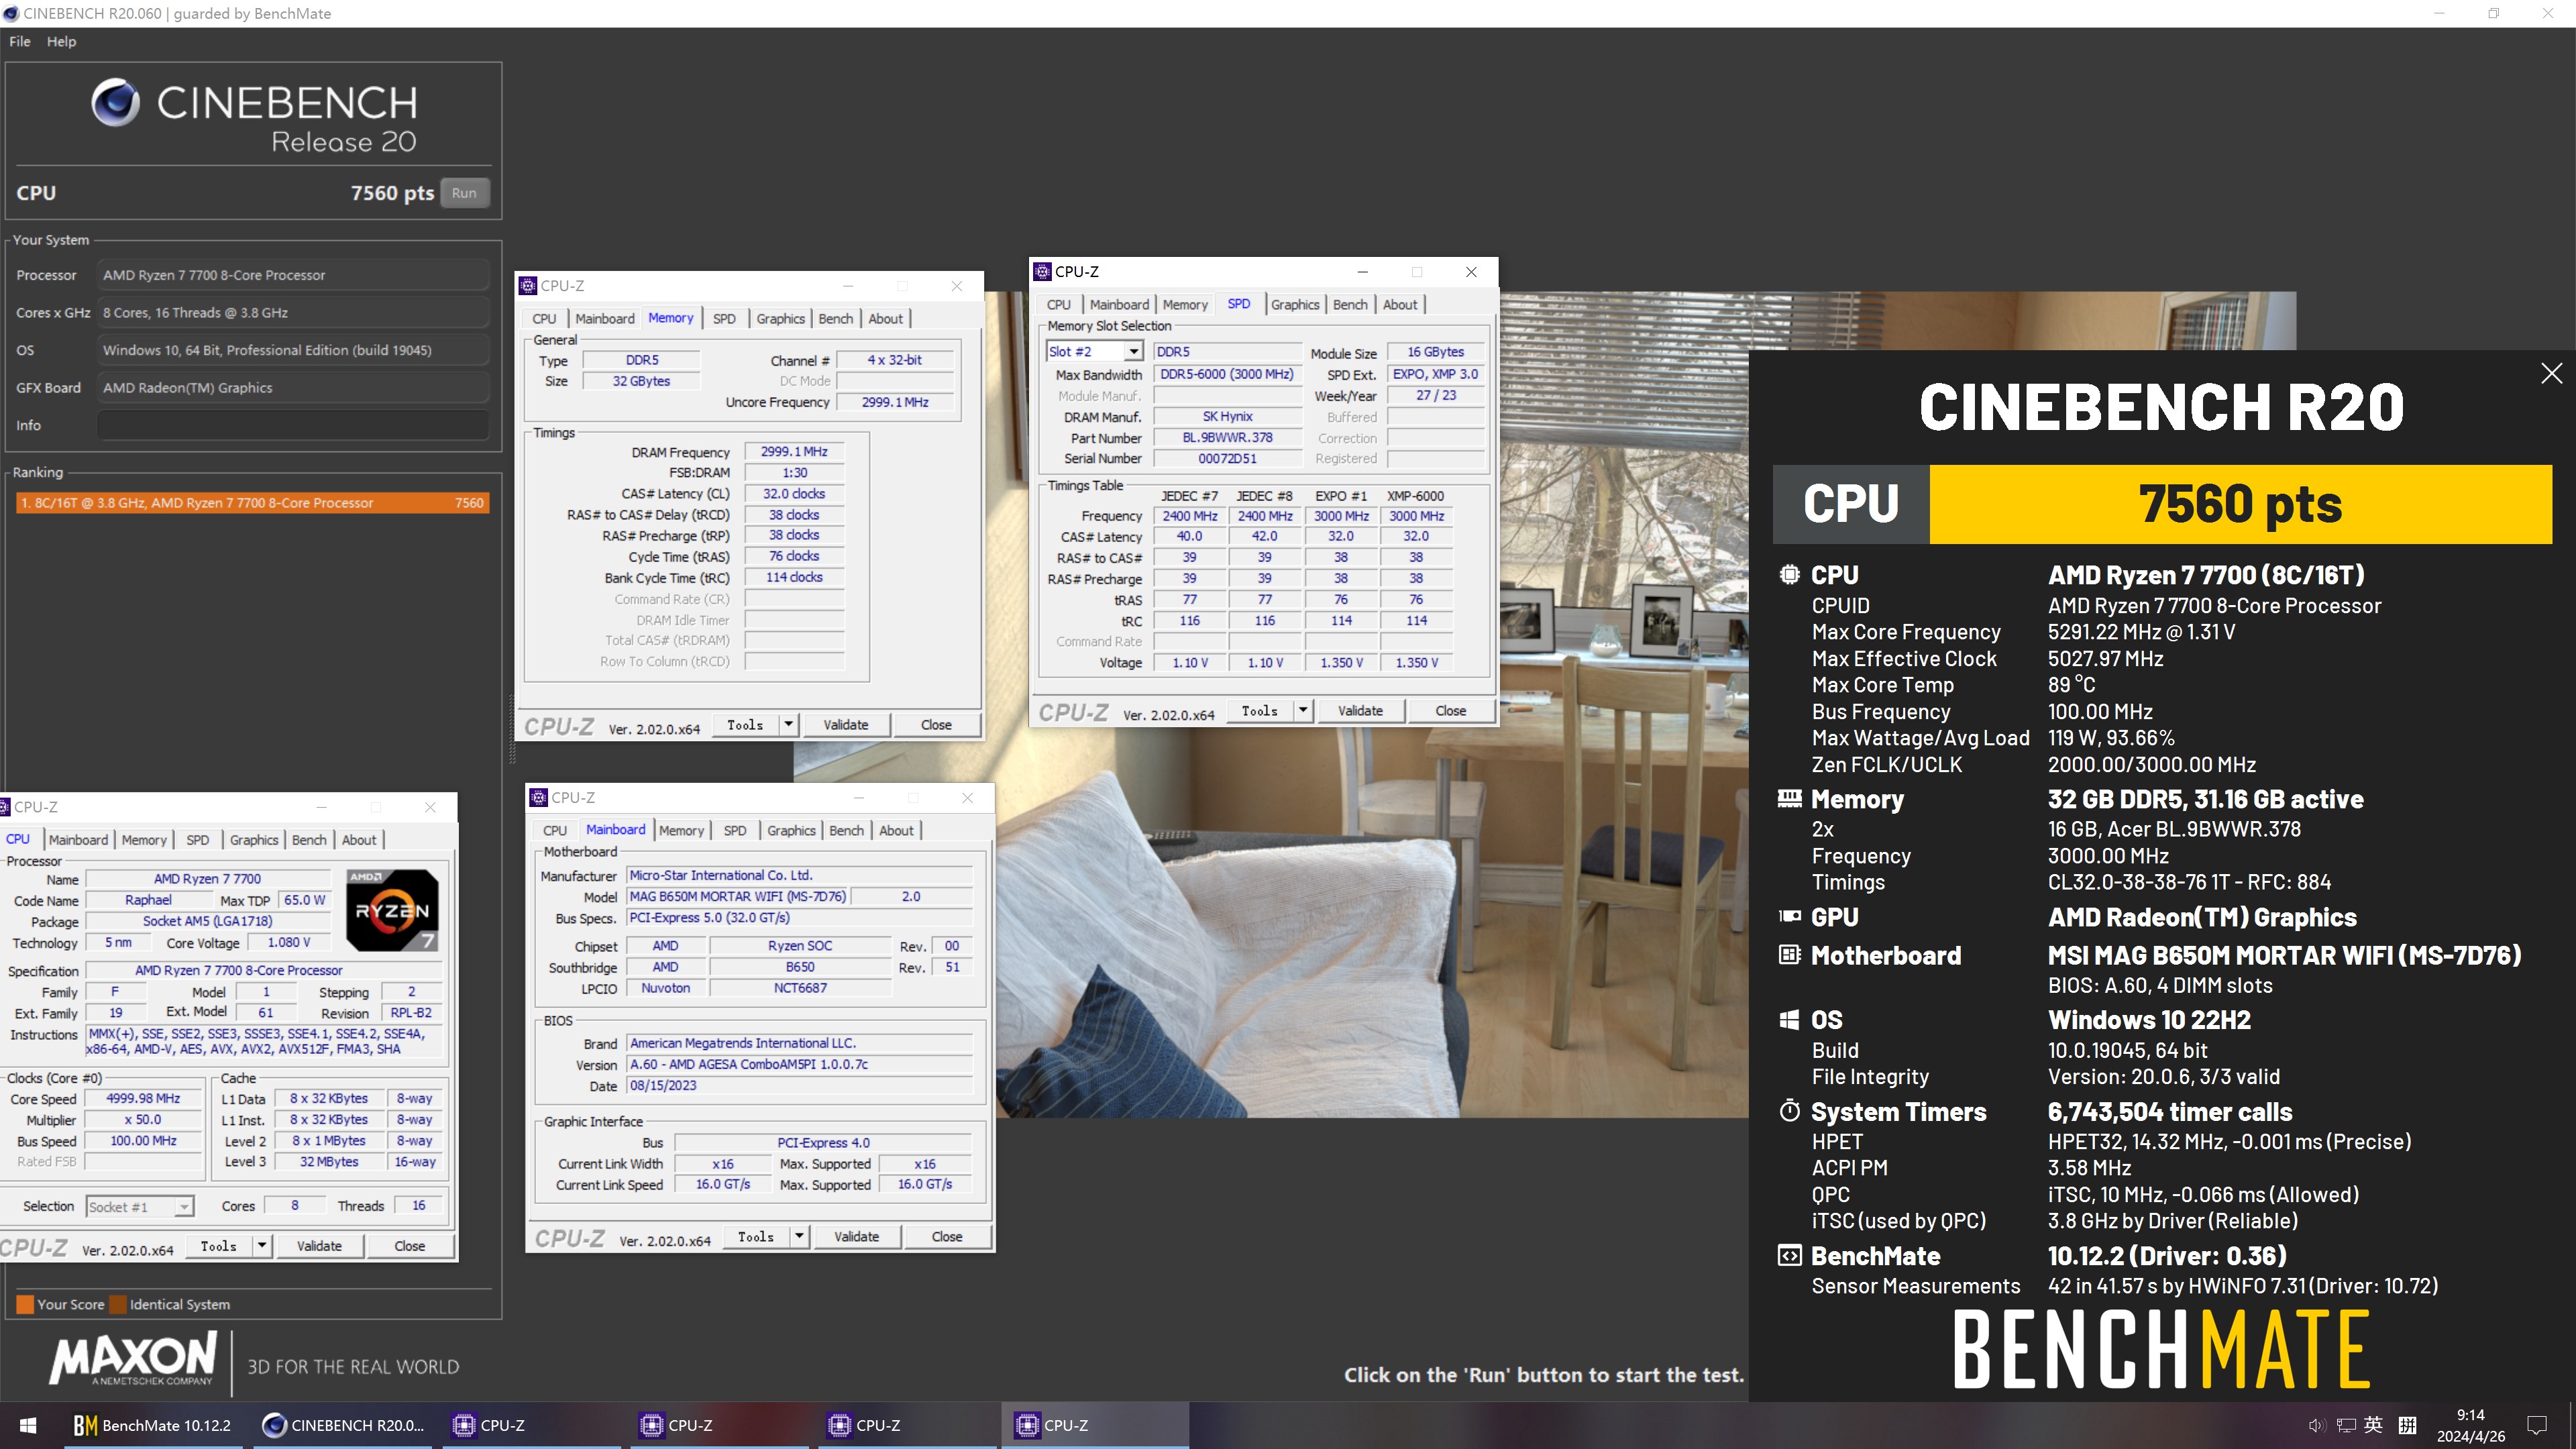2576x1449 pixels.
Task: Click the orange Your Score legend swatch
Action: [25, 1304]
